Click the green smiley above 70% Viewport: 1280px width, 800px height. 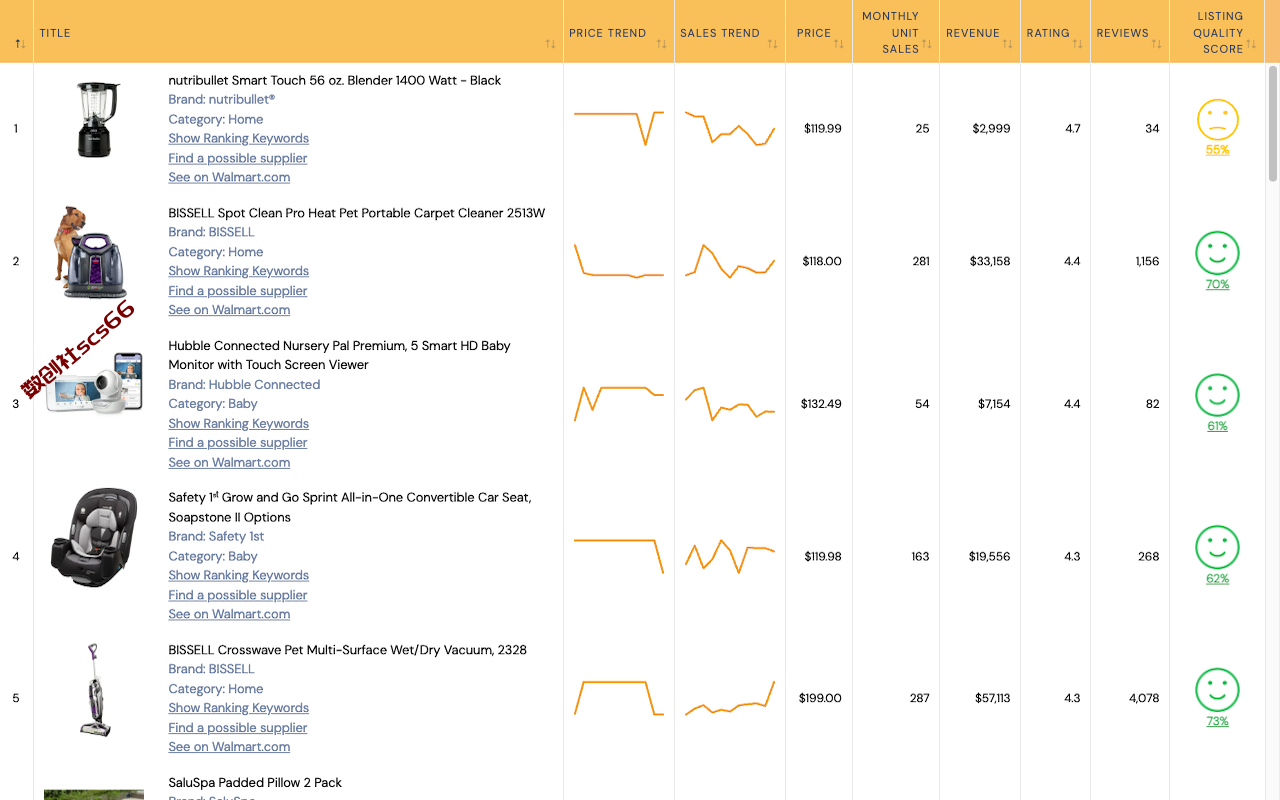click(x=1217, y=254)
